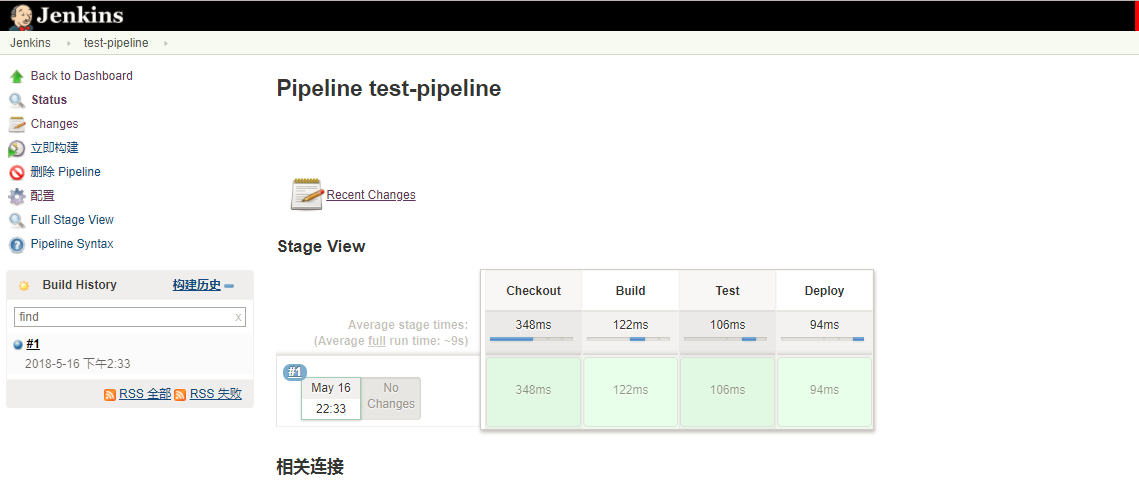The height and width of the screenshot is (497, 1139).
Task: Click the find input in Build History
Action: [x=130, y=317]
